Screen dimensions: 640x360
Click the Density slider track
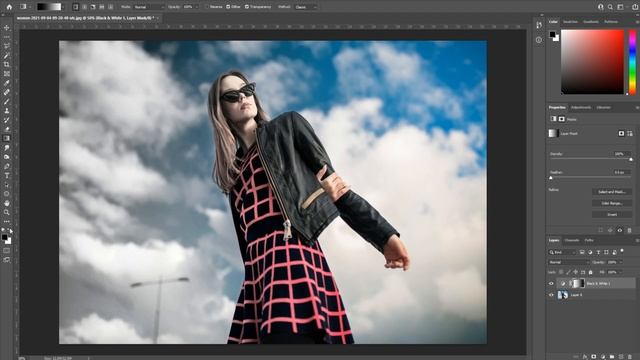point(591,159)
